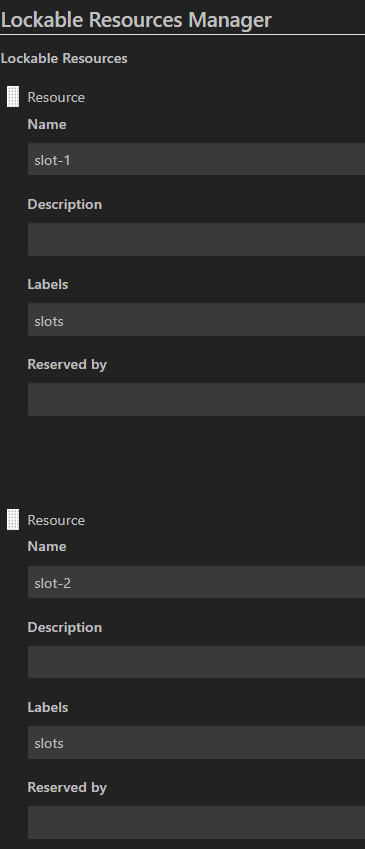Viewport: 365px width, 849px height.
Task: Click the Name label of slot-1 resource
Action: tap(47, 125)
